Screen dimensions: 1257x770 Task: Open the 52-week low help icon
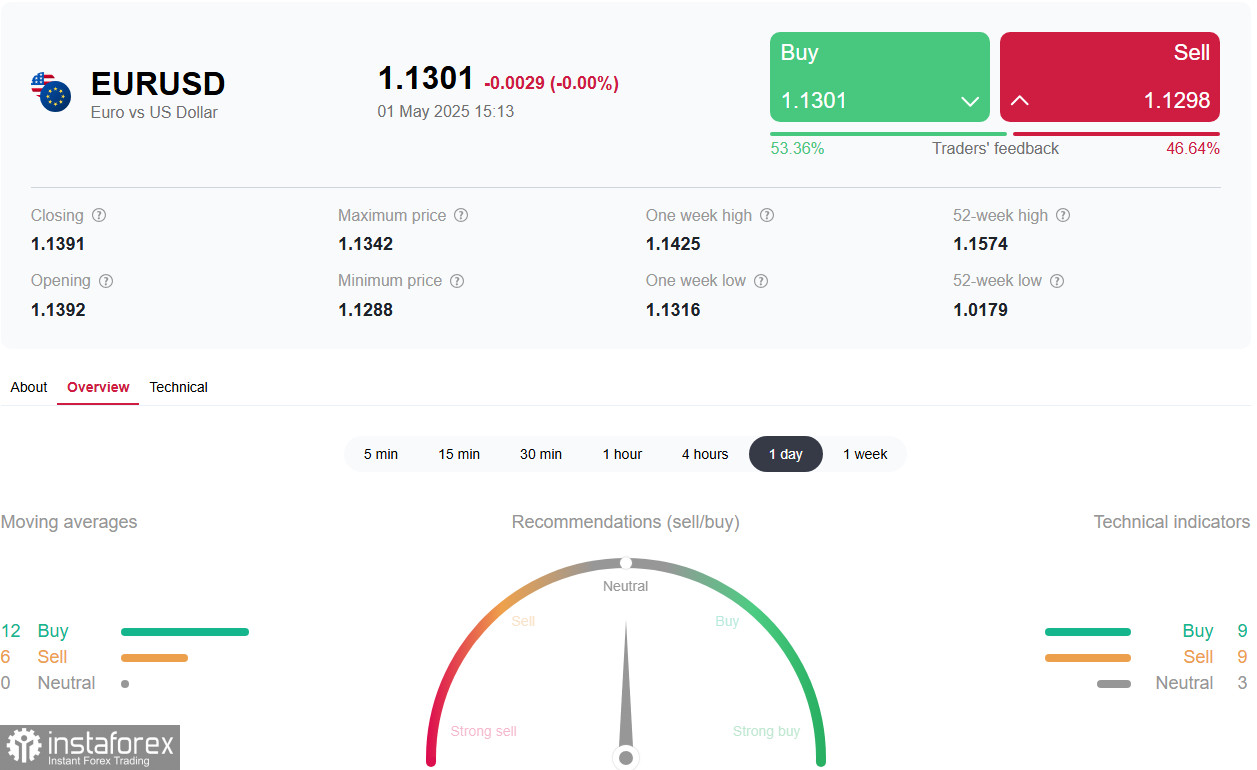pos(1057,281)
